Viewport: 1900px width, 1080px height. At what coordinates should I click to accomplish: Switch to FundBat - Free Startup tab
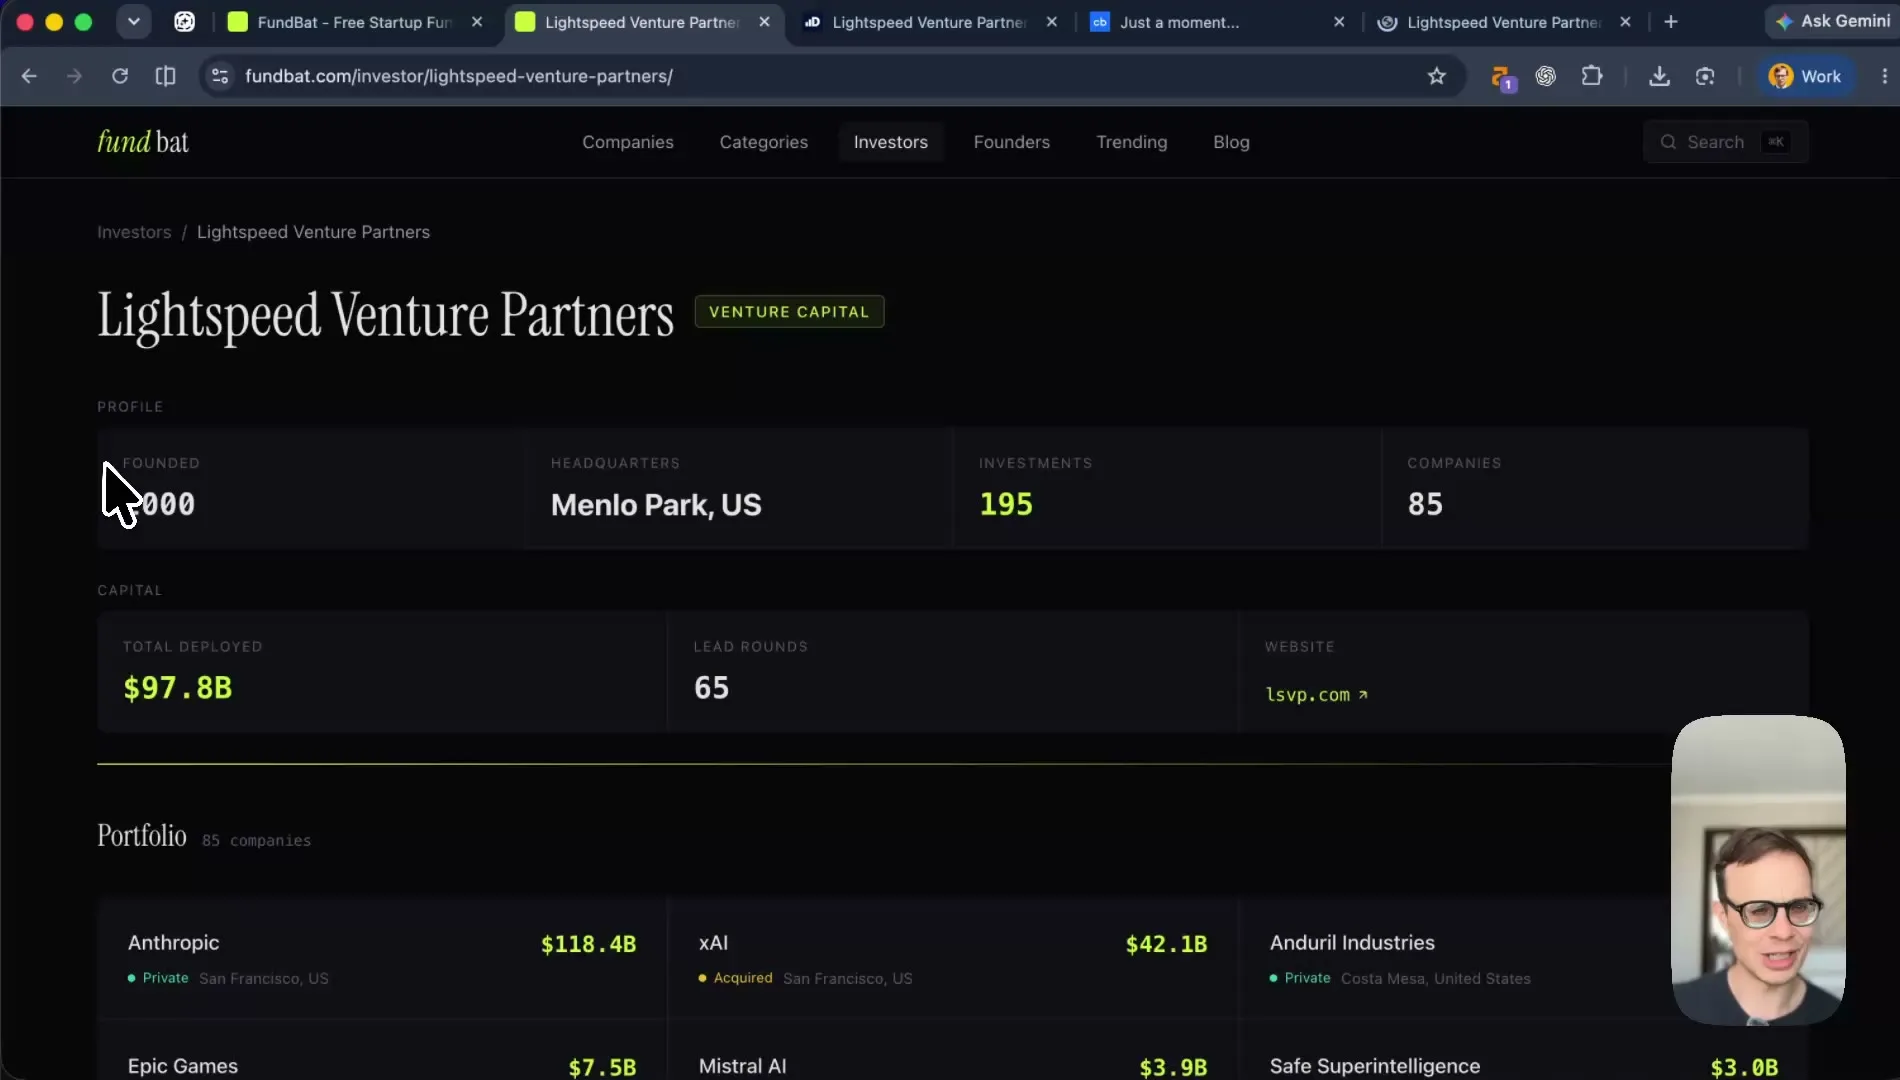click(355, 22)
